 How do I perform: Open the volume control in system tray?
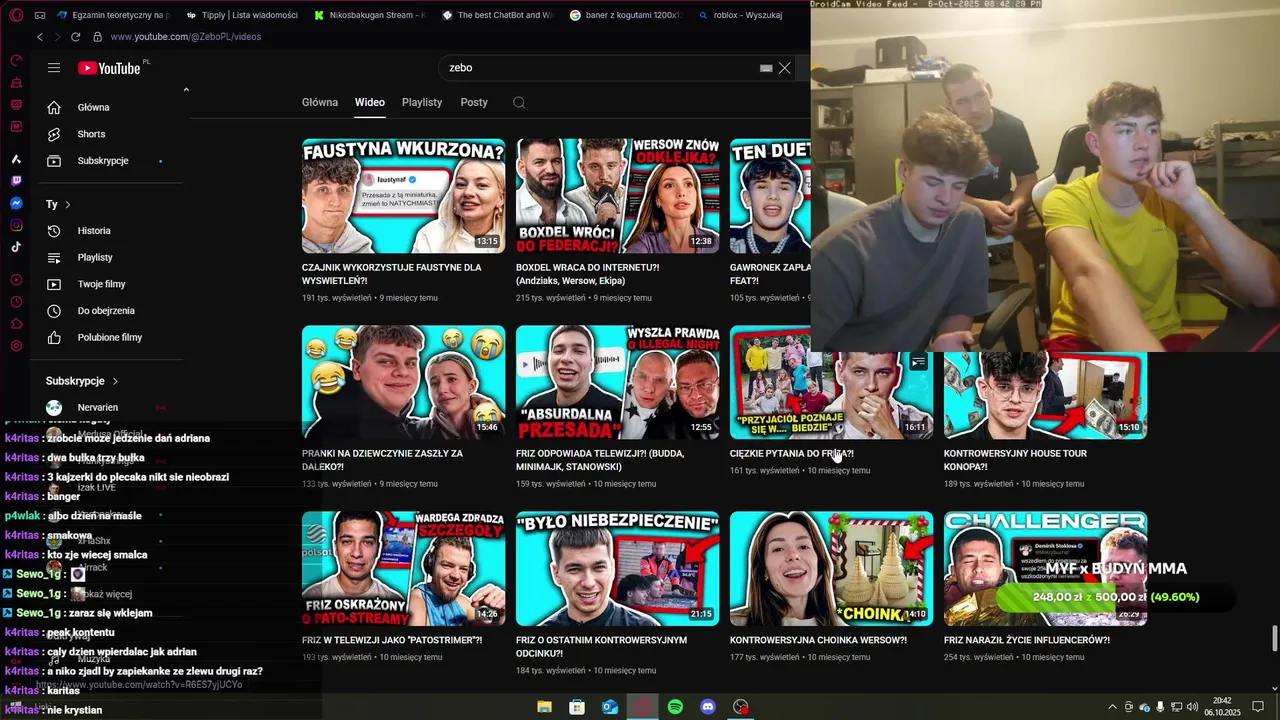click(x=1192, y=707)
